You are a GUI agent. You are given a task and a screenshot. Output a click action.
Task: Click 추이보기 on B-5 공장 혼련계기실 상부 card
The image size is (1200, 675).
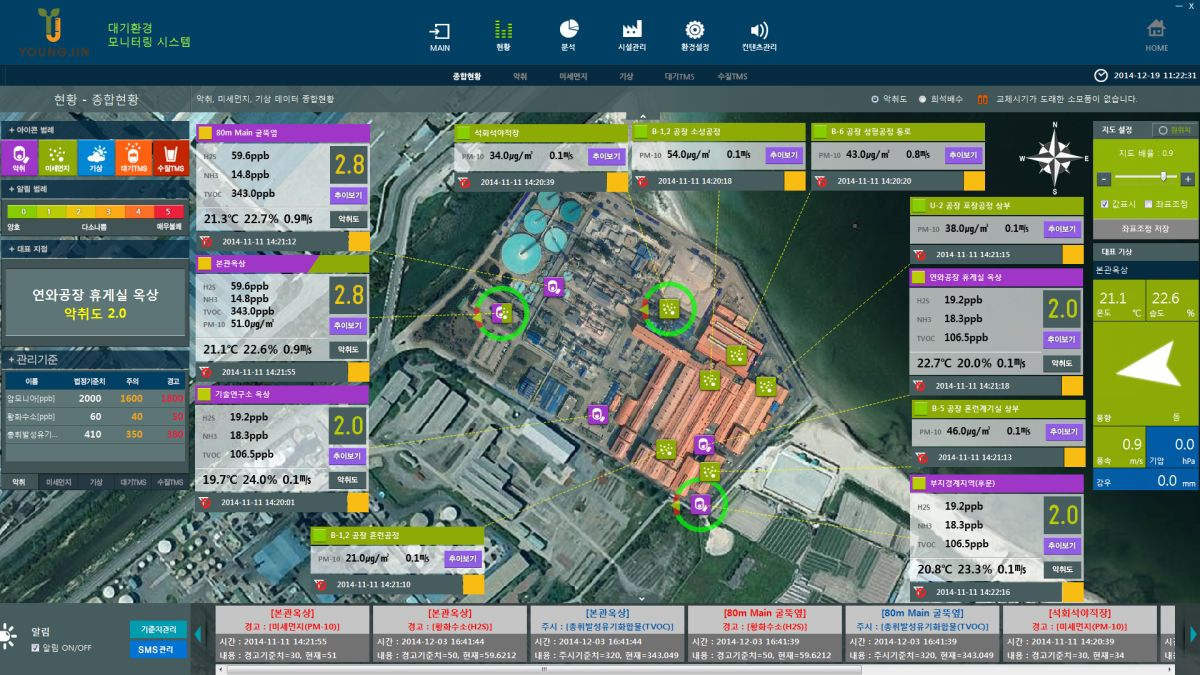1064,432
